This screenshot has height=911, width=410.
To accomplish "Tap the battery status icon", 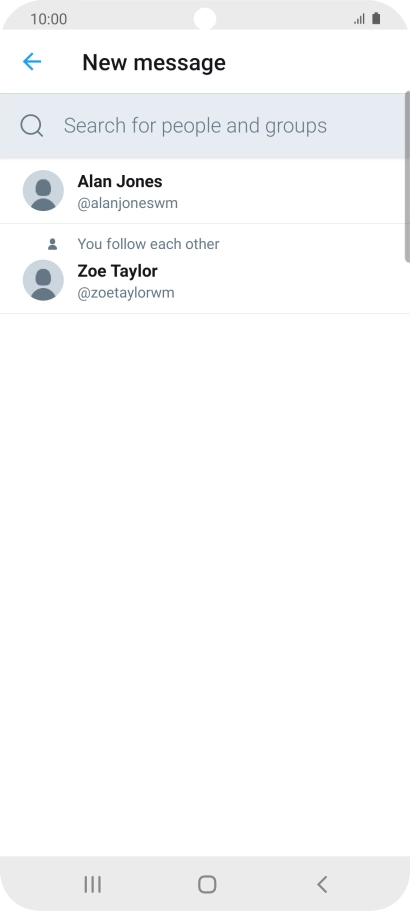I will (376, 19).
